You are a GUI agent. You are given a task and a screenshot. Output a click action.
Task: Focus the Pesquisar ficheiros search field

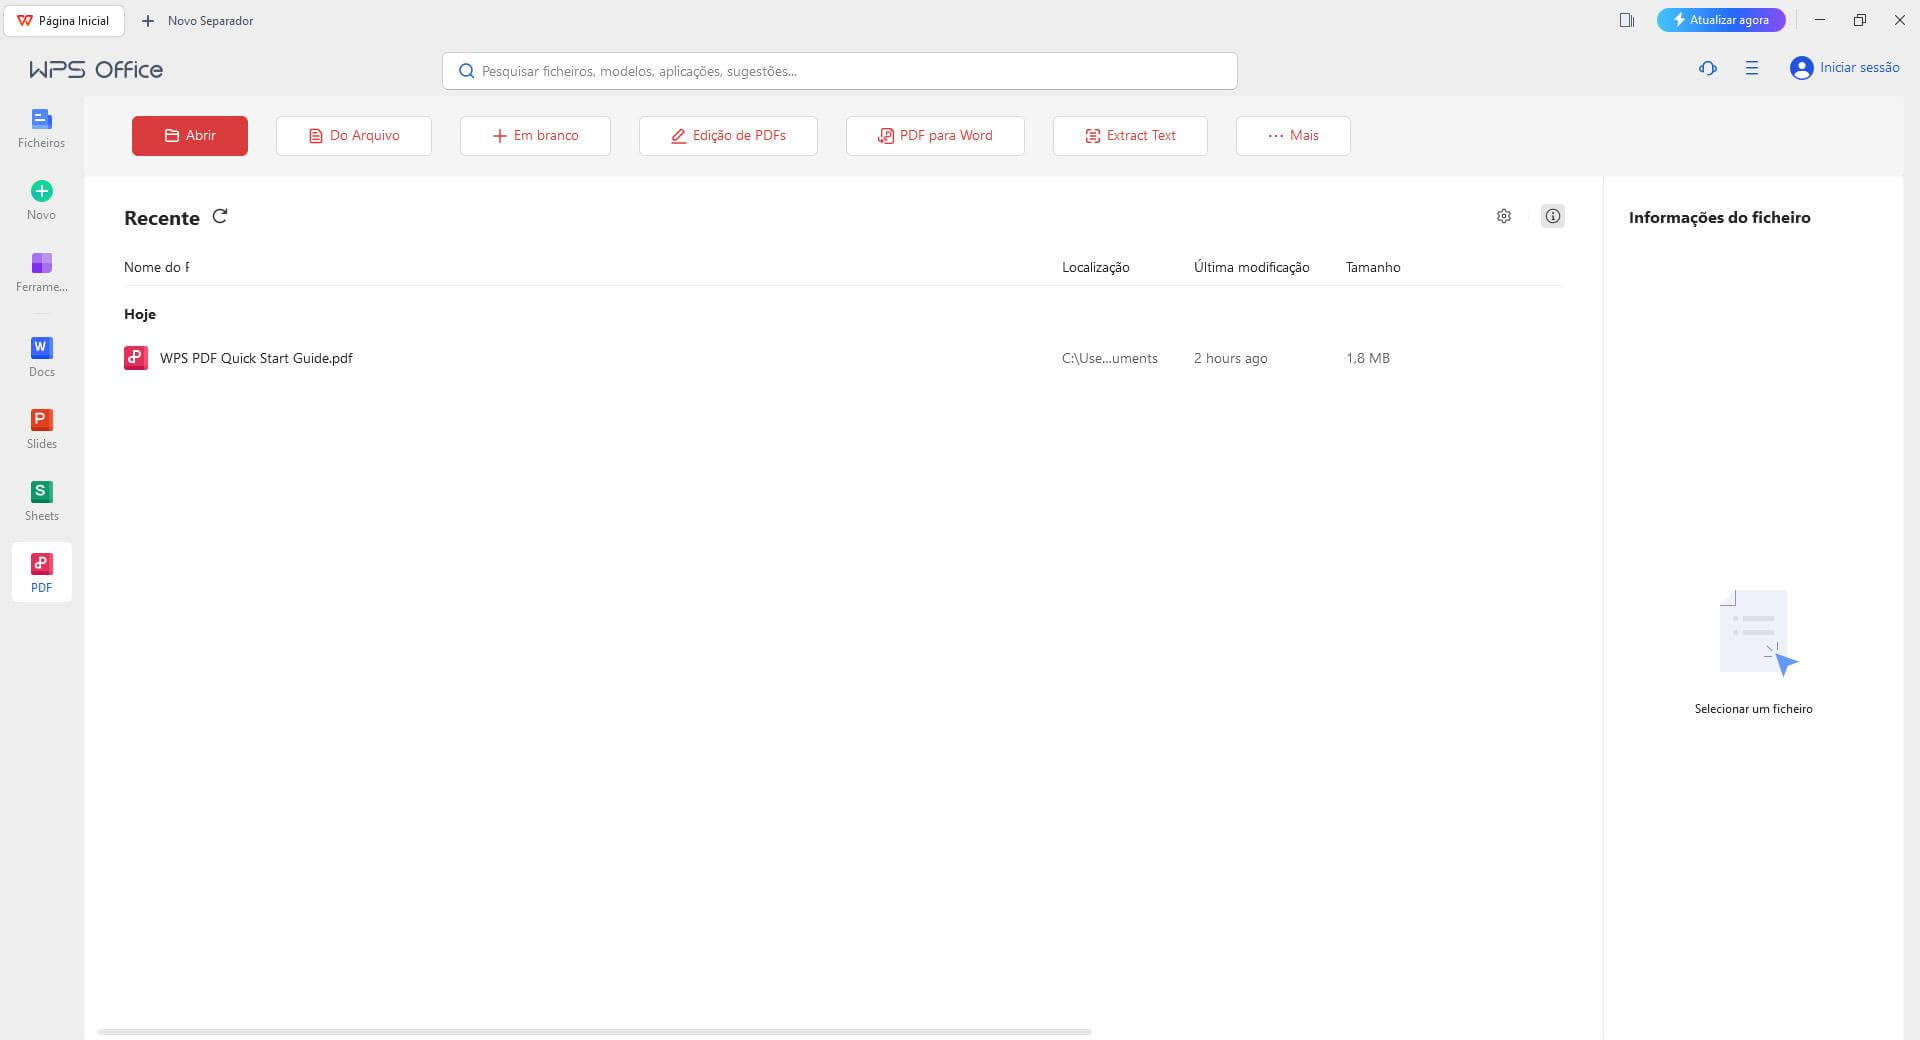coord(840,71)
